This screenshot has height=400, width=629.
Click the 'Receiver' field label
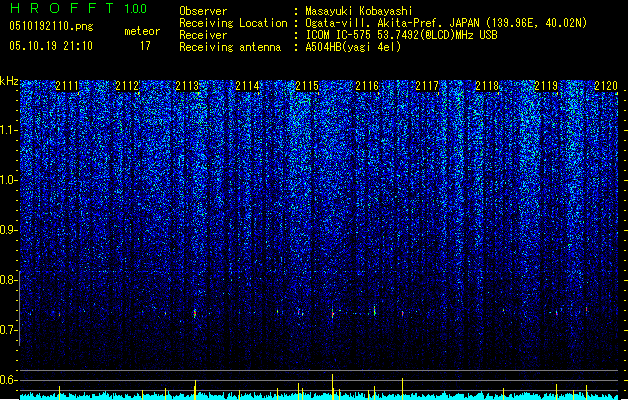coord(203,35)
